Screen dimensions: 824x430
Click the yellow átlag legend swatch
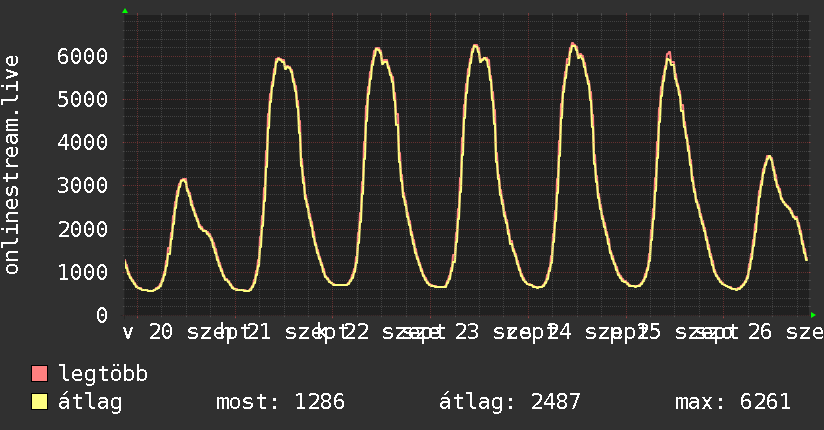coord(39,401)
